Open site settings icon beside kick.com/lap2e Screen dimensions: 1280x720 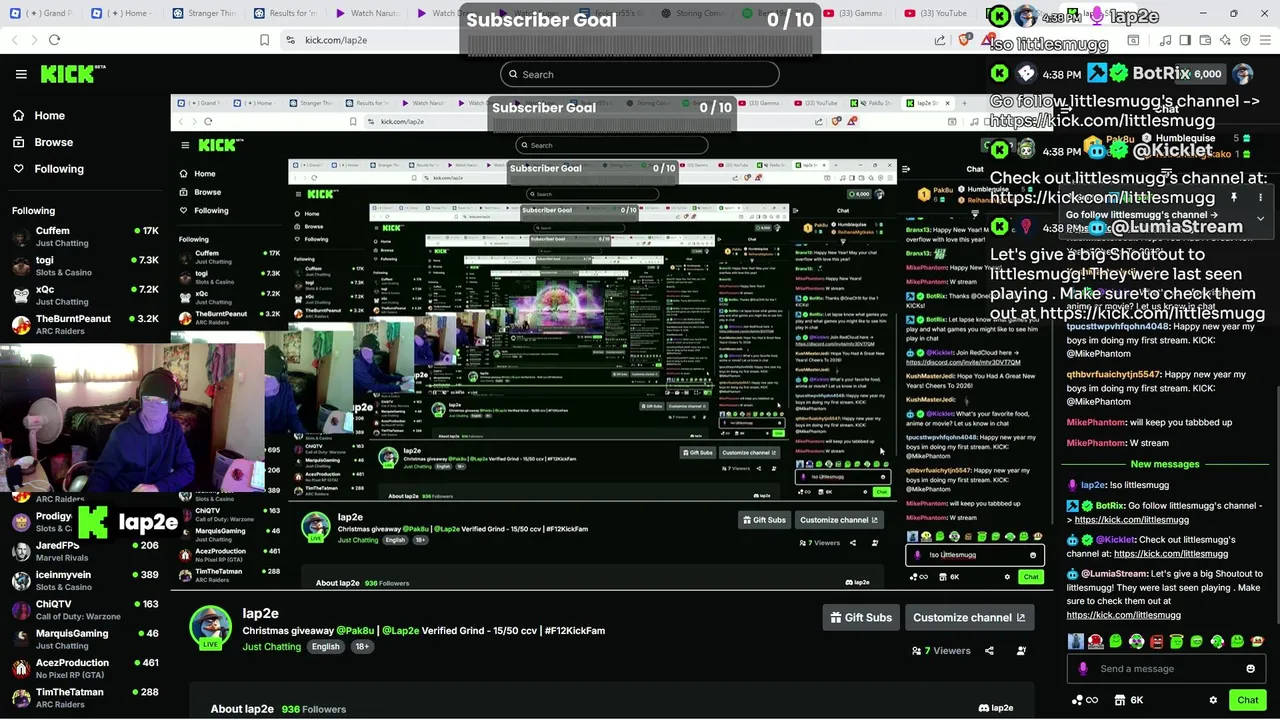290,40
